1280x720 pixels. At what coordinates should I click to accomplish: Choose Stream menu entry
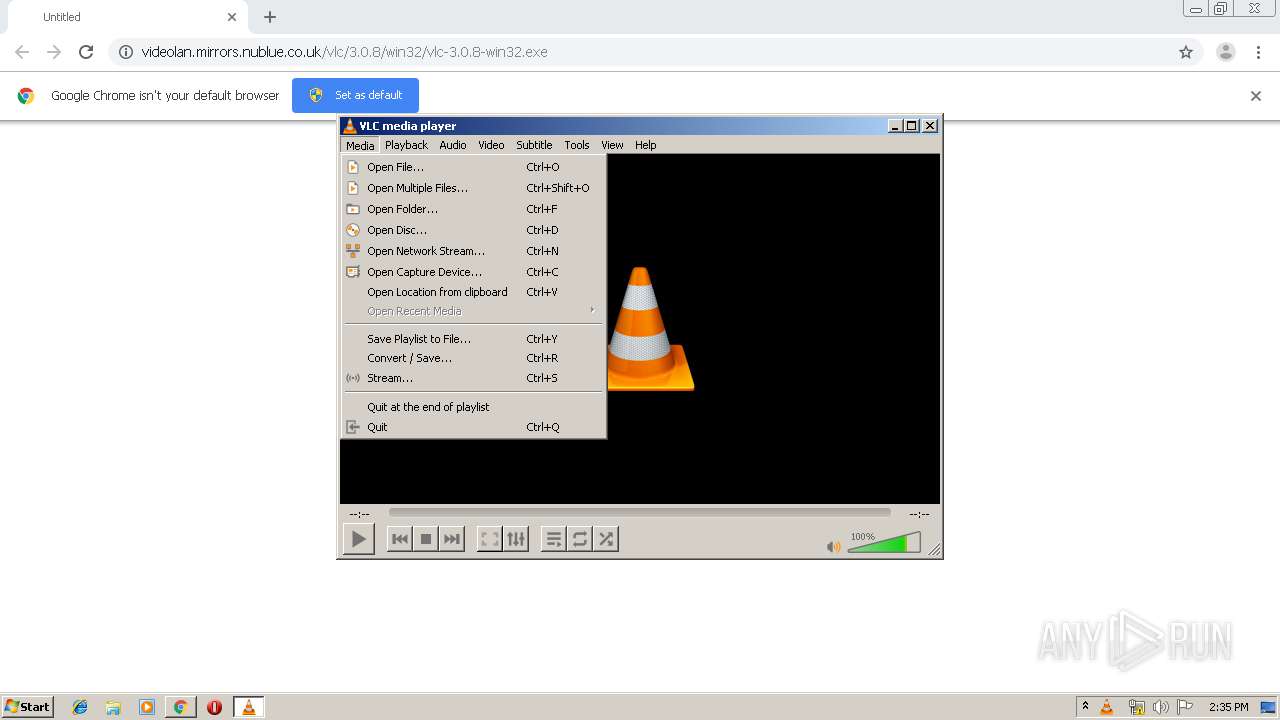click(473, 378)
